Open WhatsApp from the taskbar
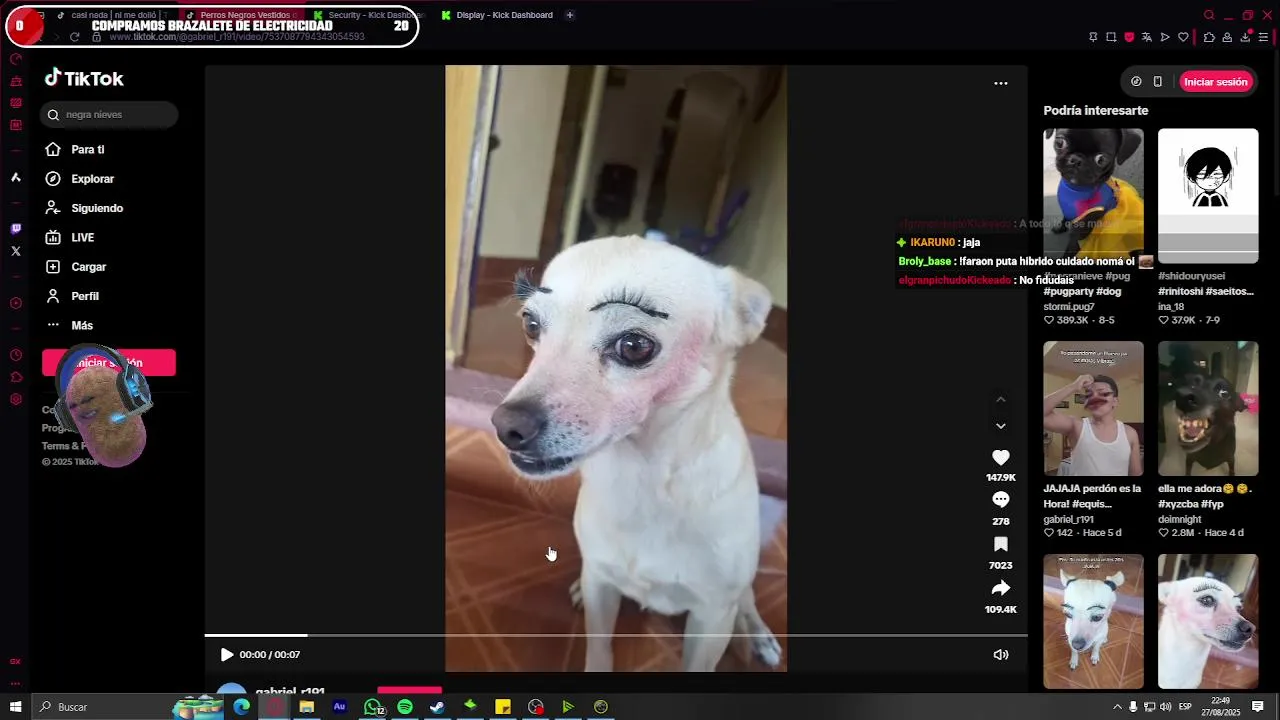The image size is (1280, 720). (x=373, y=707)
